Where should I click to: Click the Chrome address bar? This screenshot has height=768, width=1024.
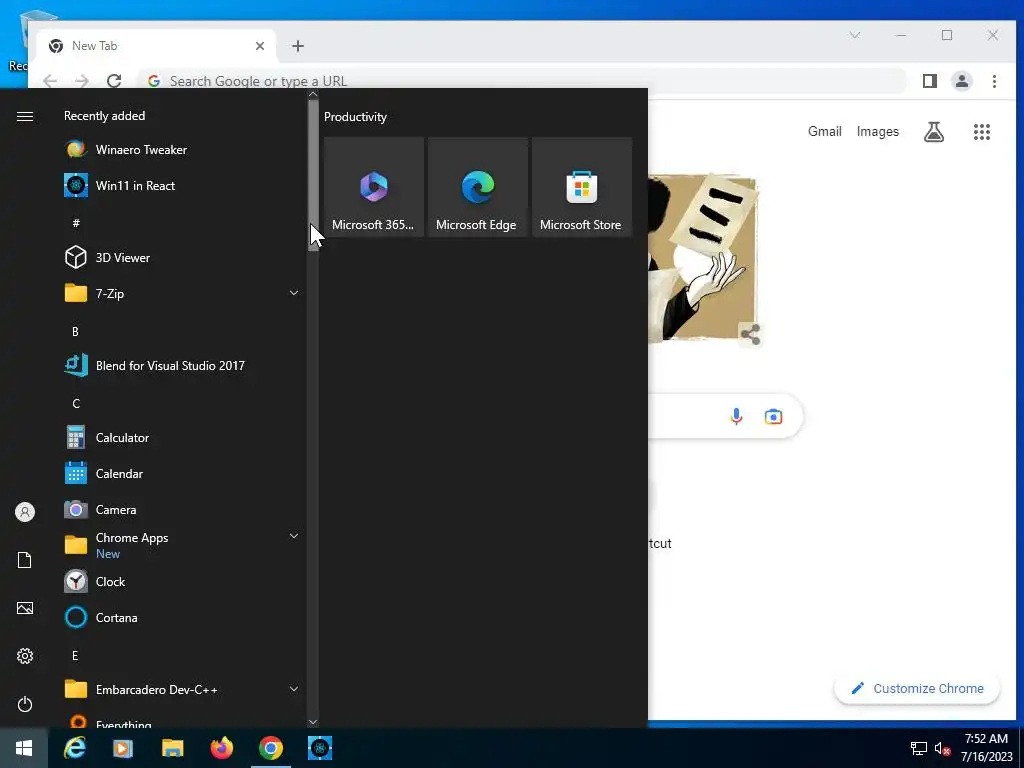click(522, 81)
